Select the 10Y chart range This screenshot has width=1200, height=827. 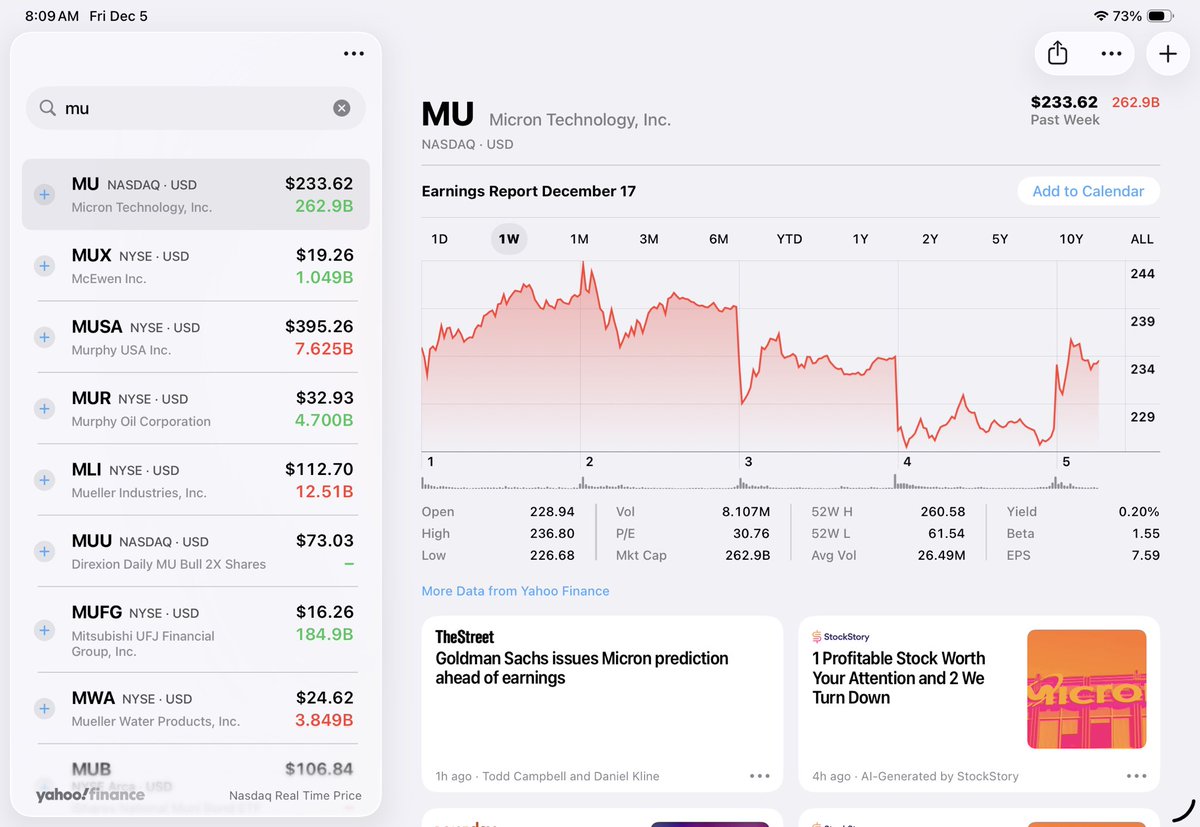coord(1071,239)
